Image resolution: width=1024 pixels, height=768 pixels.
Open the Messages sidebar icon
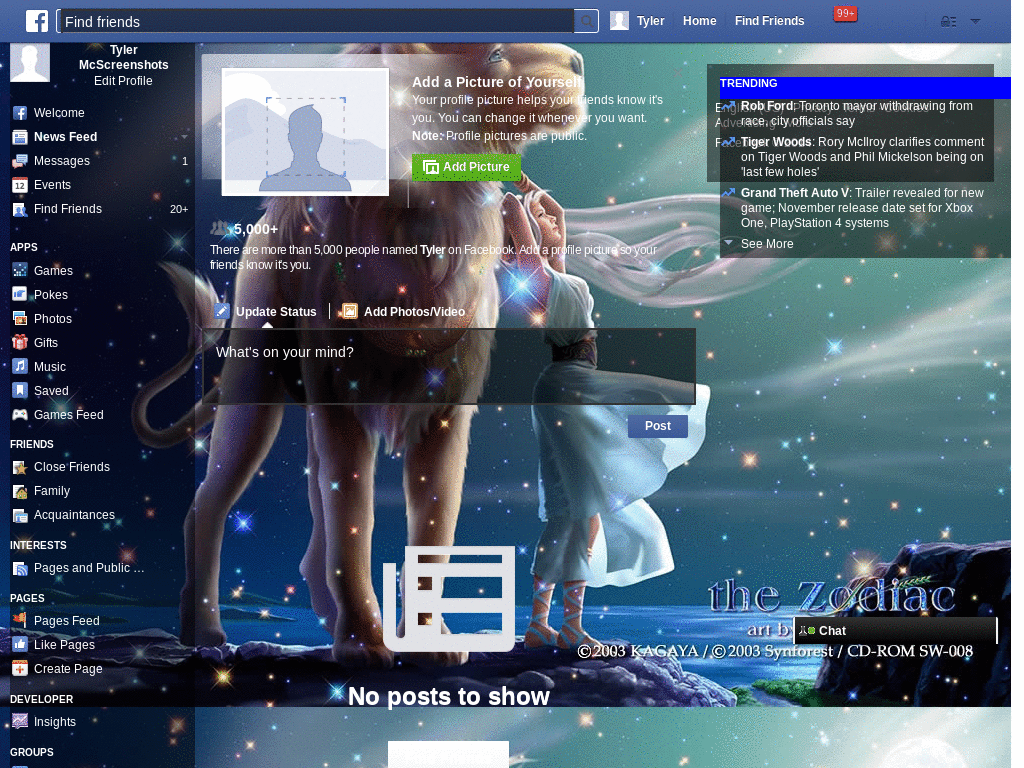coord(20,161)
